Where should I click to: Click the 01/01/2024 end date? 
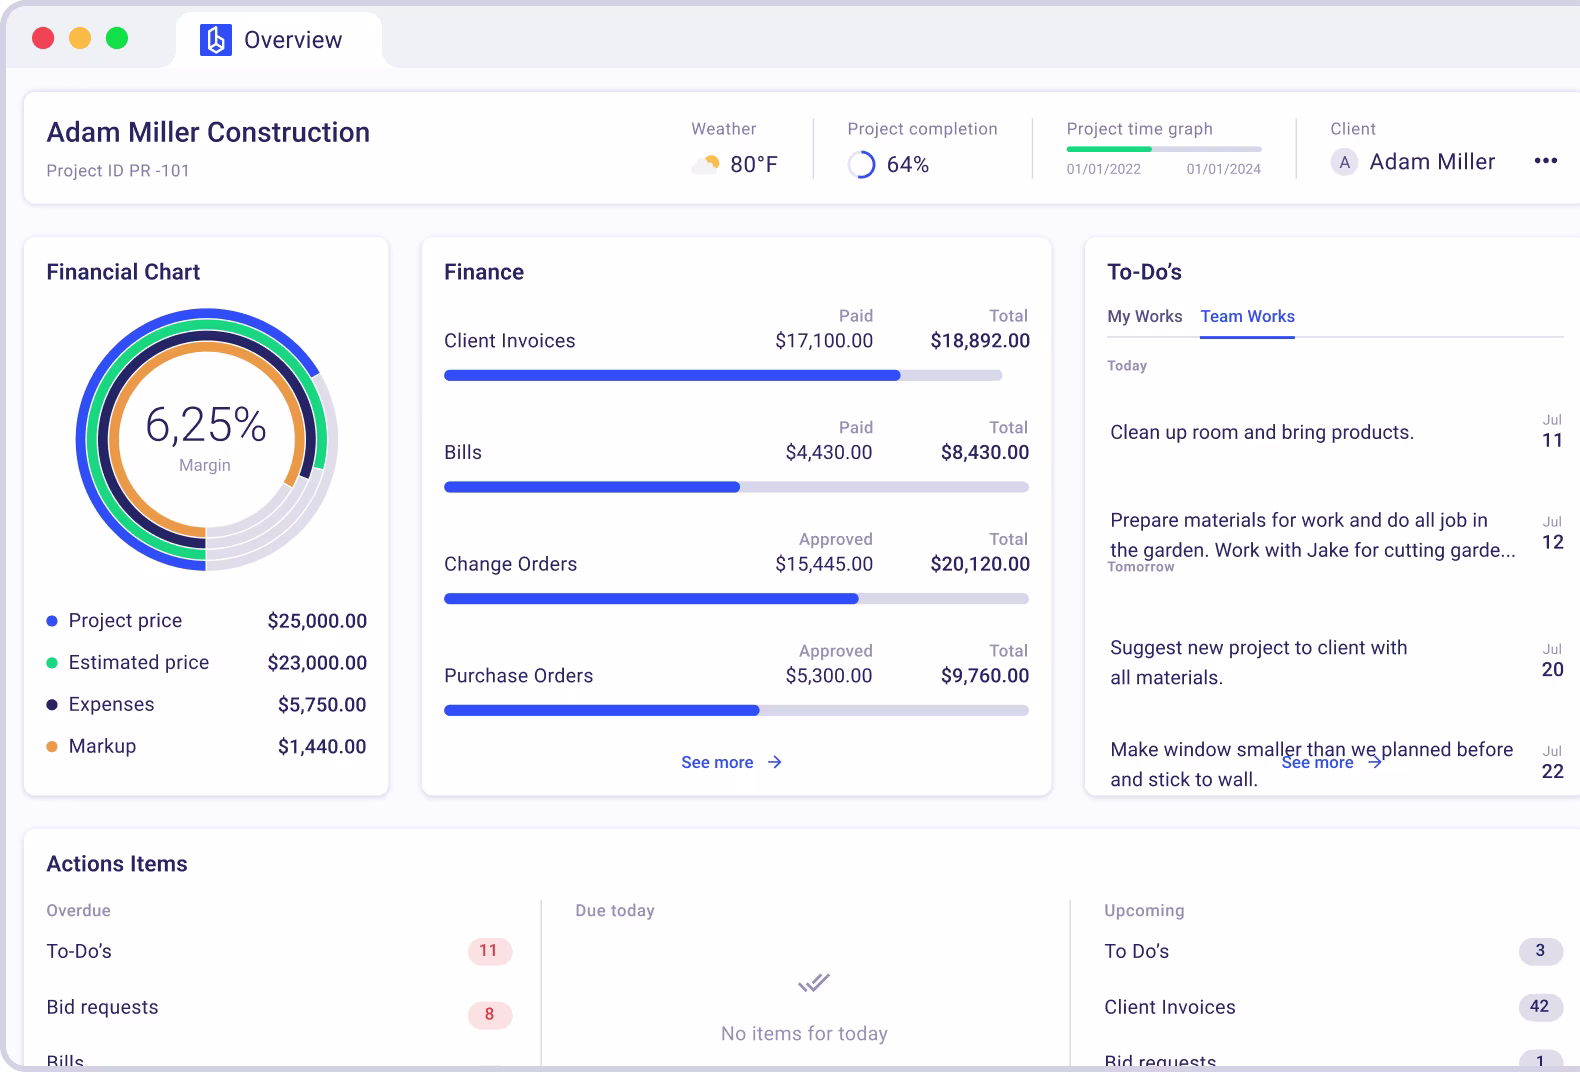pos(1224,169)
